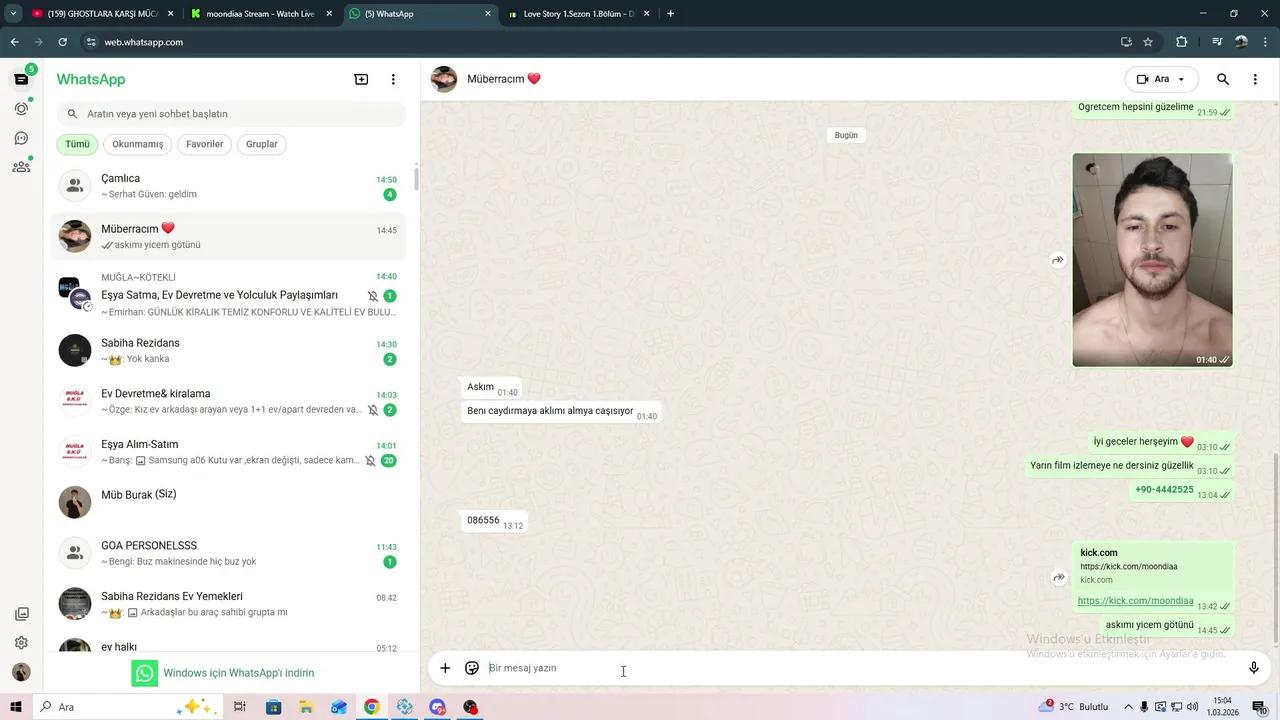Open the Çamlıca group chat
The height and width of the screenshot is (720, 1280).
(229, 186)
